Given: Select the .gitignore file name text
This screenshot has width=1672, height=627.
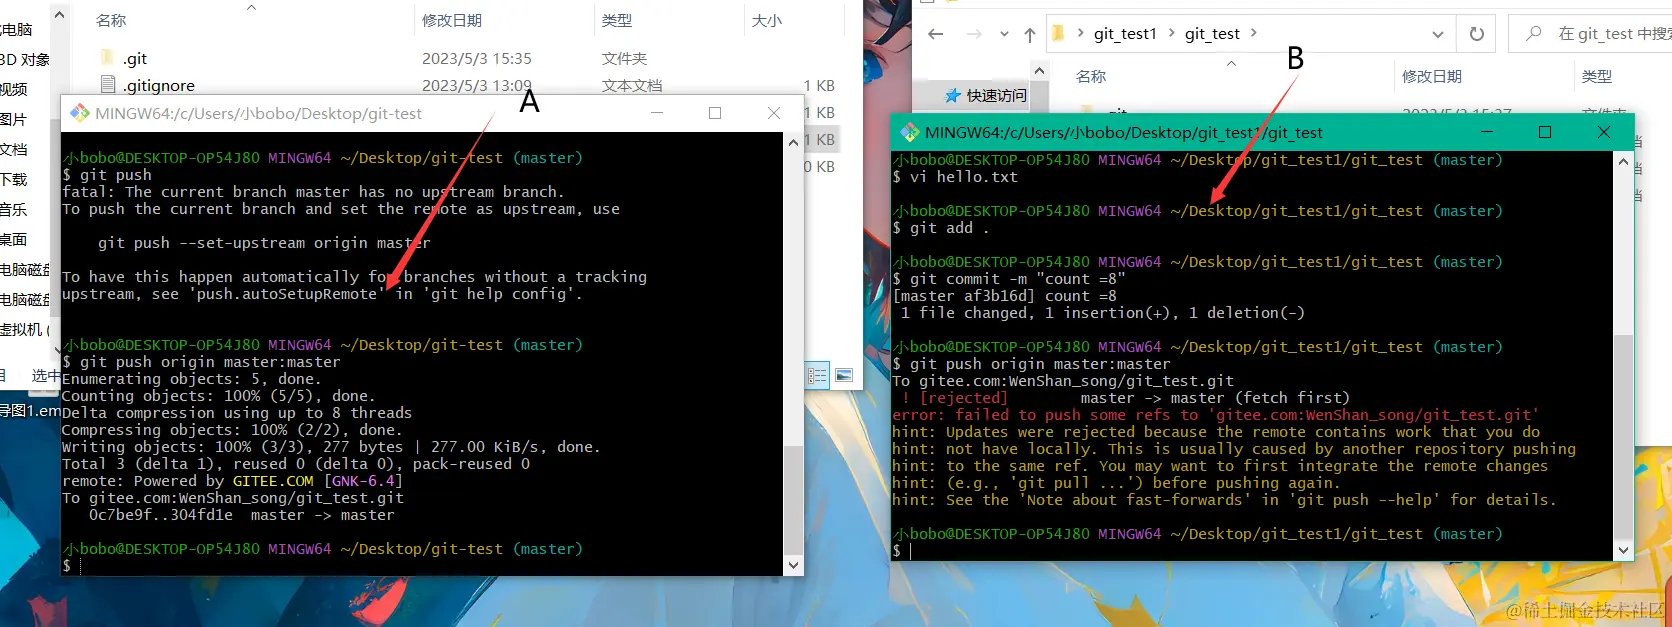Looking at the screenshot, I should (159, 86).
